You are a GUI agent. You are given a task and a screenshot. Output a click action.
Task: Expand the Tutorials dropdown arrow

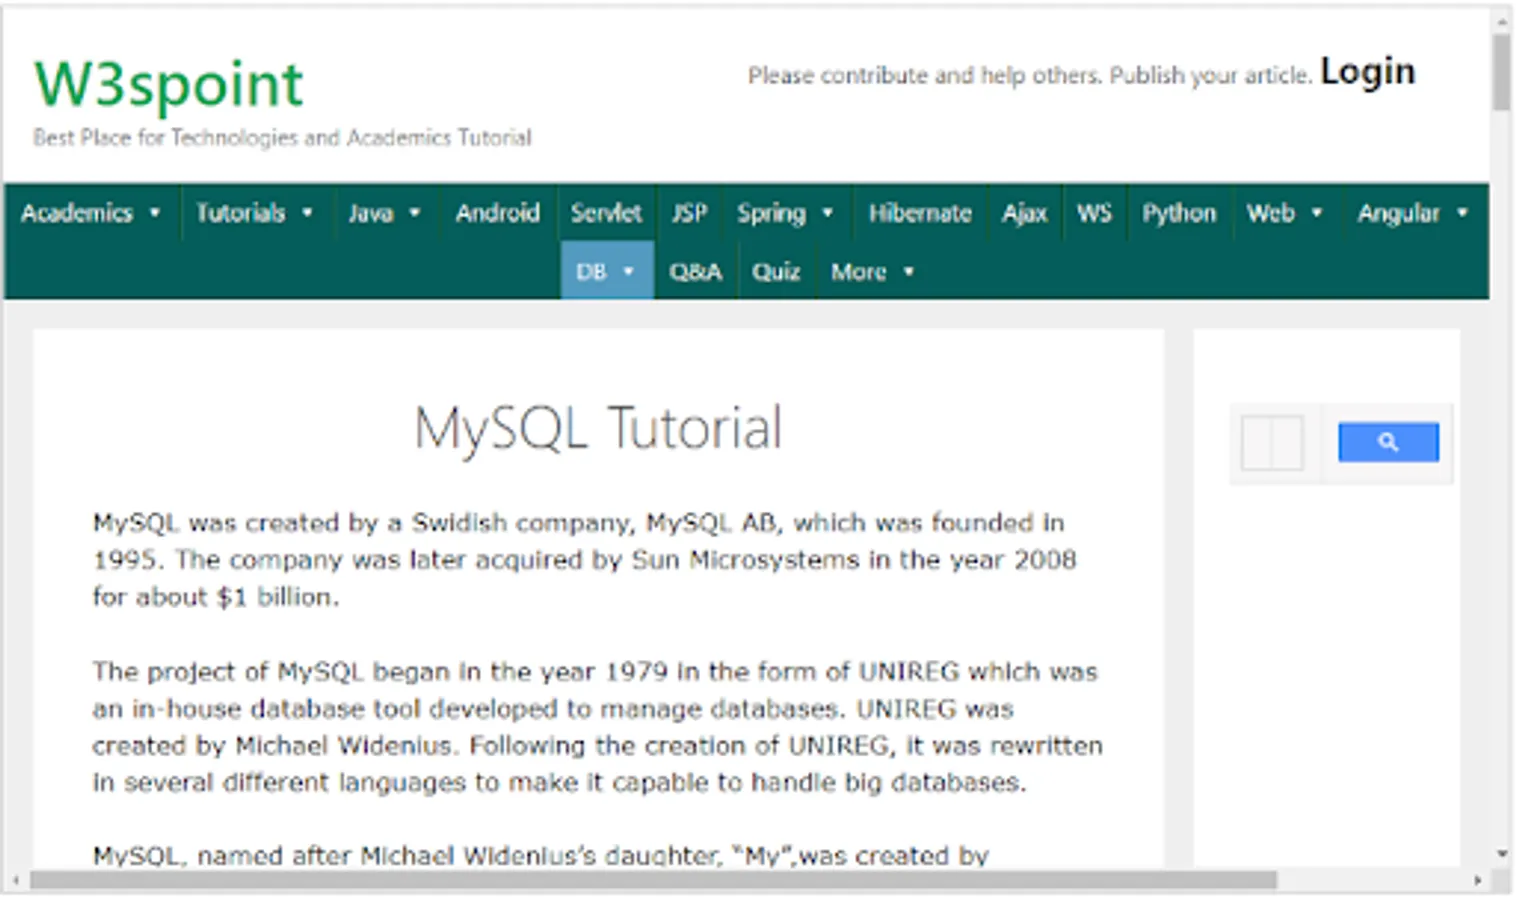click(x=307, y=213)
